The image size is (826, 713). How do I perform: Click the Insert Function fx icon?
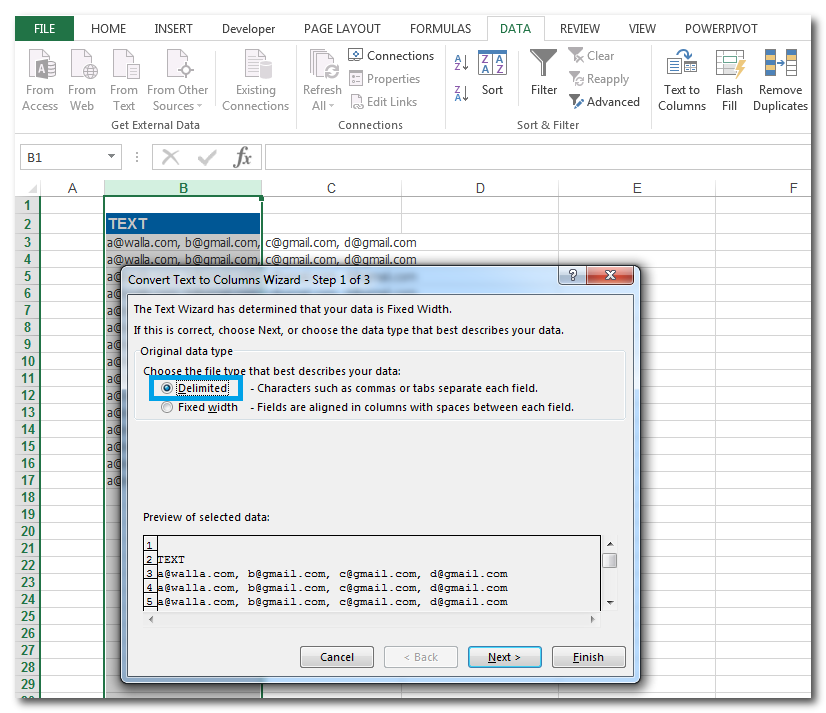(242, 157)
